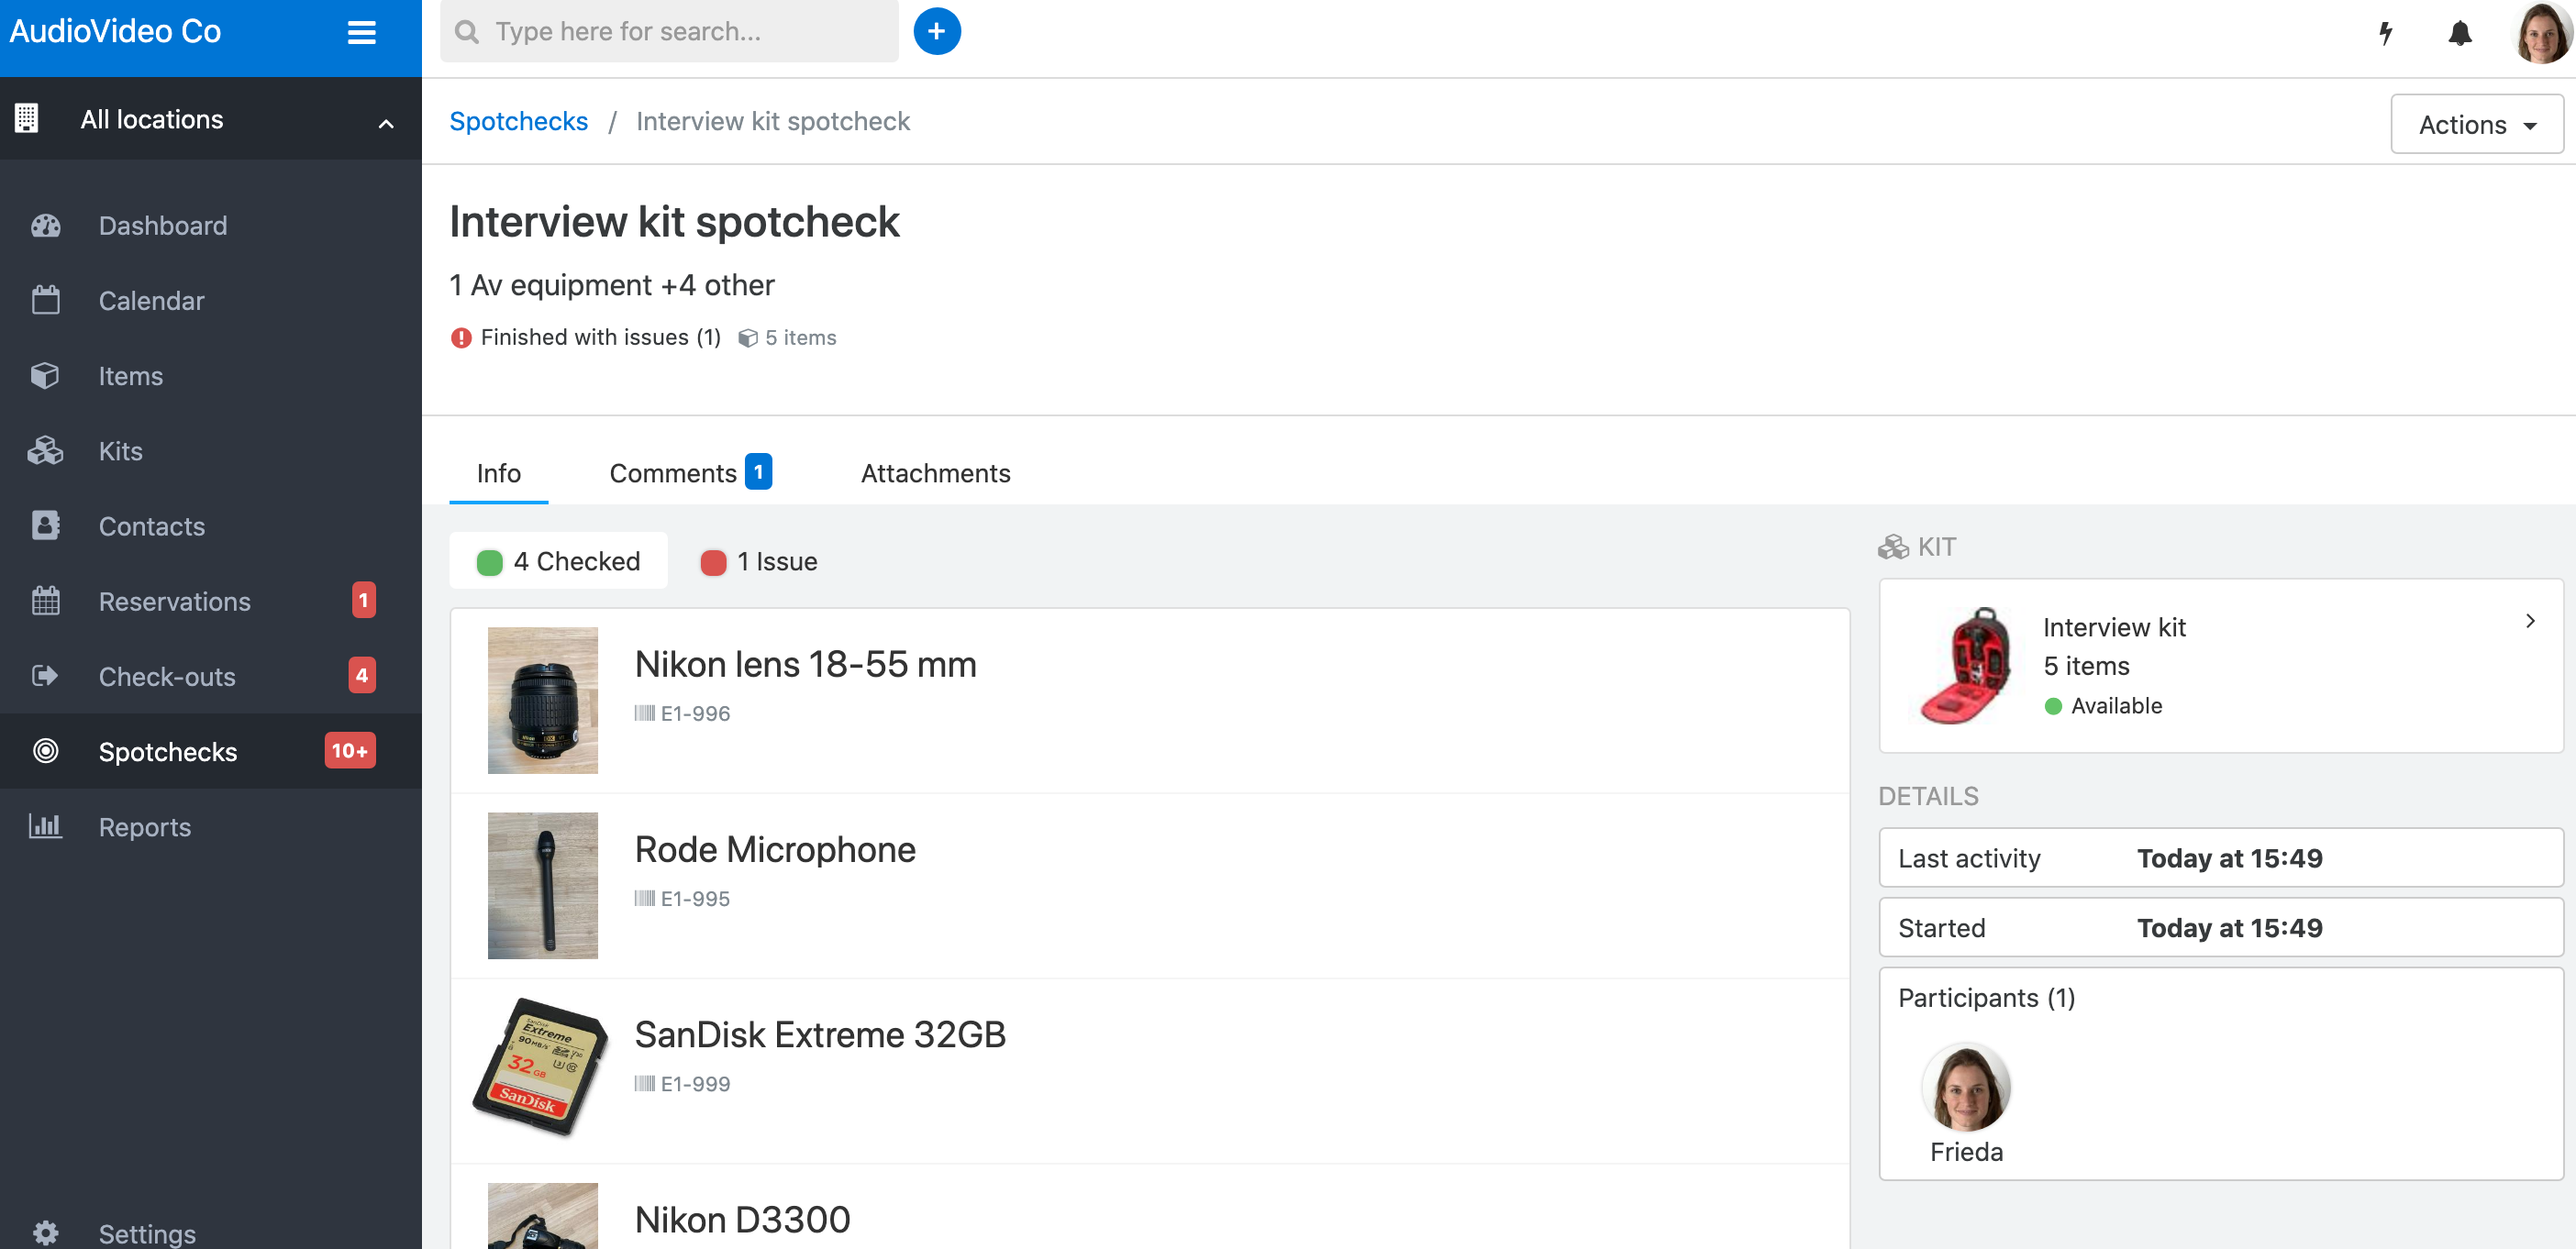Click barcode icon for E1-999
This screenshot has height=1249, width=2576.
pos(645,1083)
